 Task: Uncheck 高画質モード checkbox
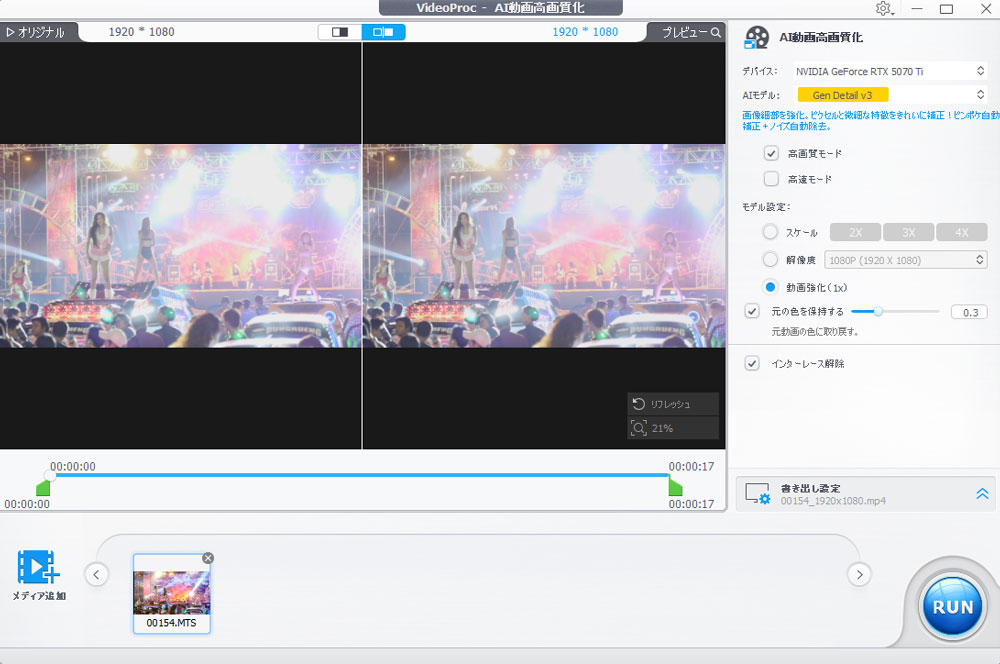click(771, 153)
